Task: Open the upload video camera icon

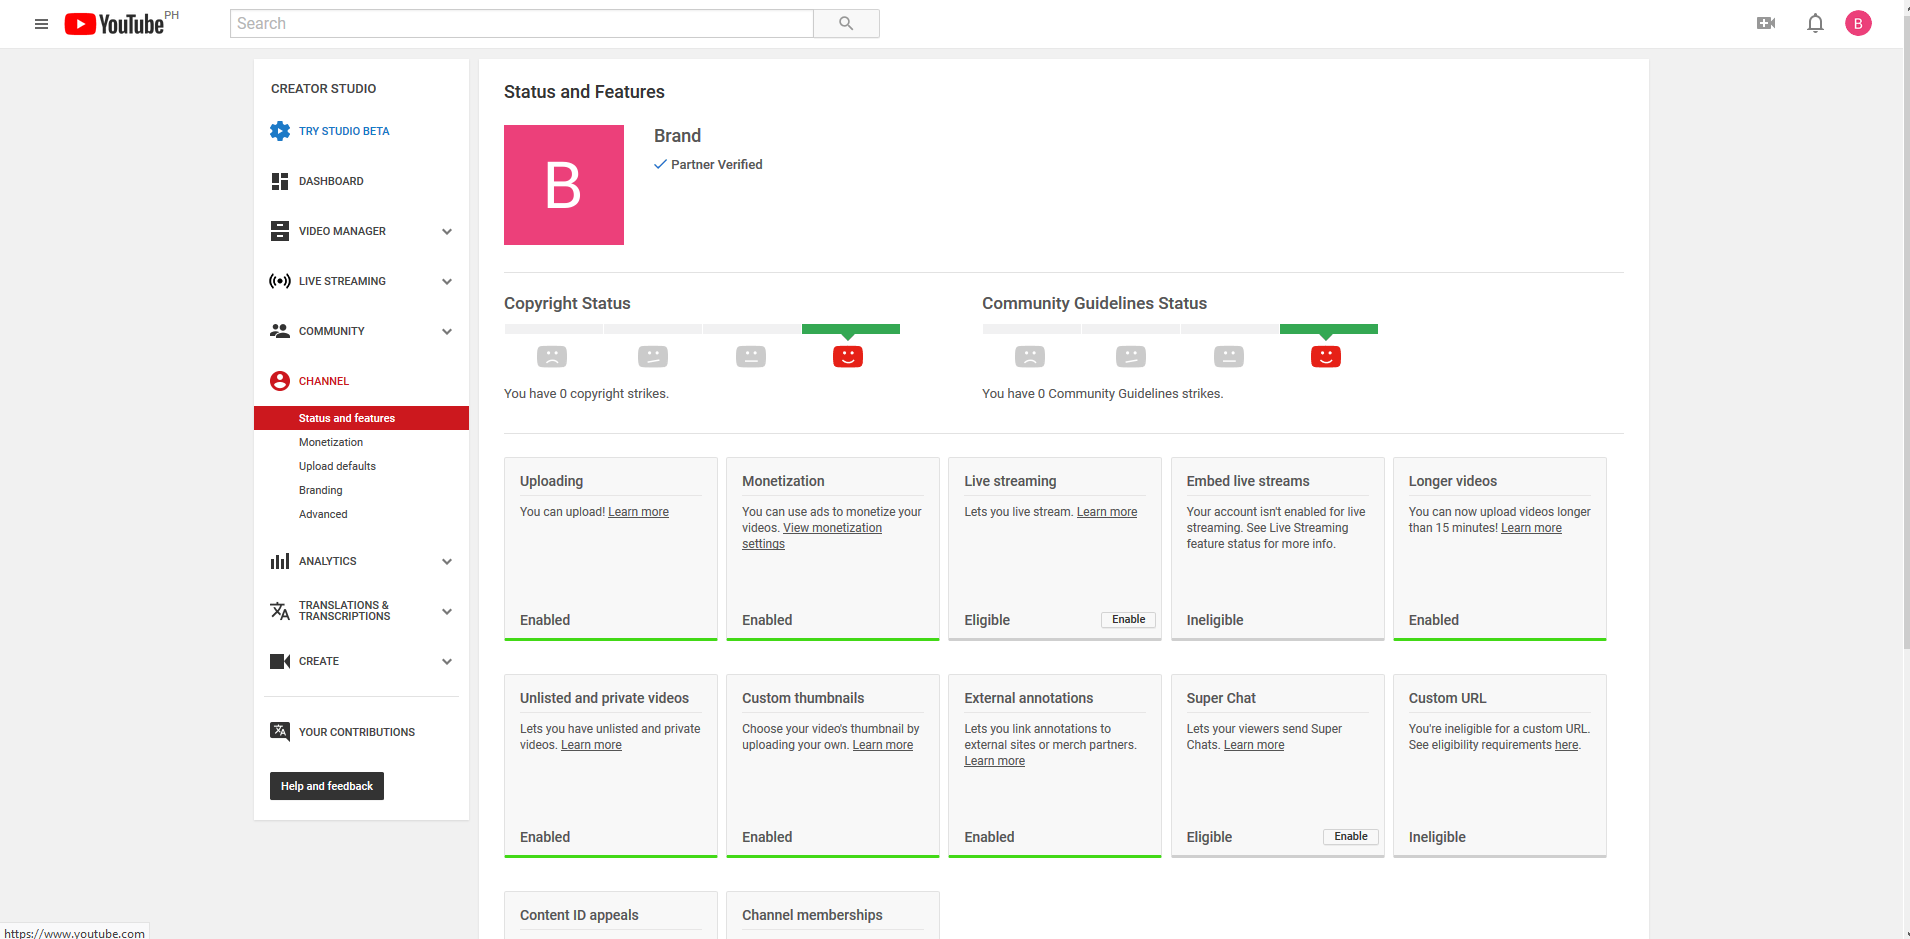Action: [1766, 23]
